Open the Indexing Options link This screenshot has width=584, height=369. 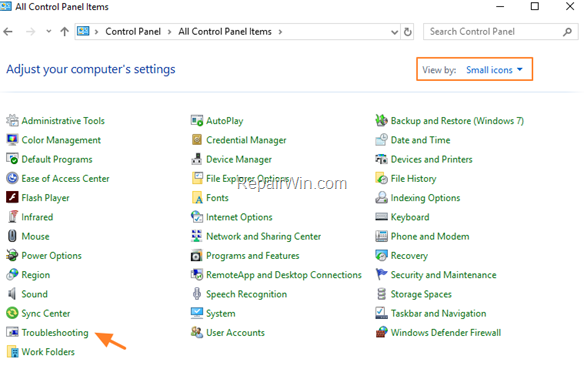tap(425, 198)
